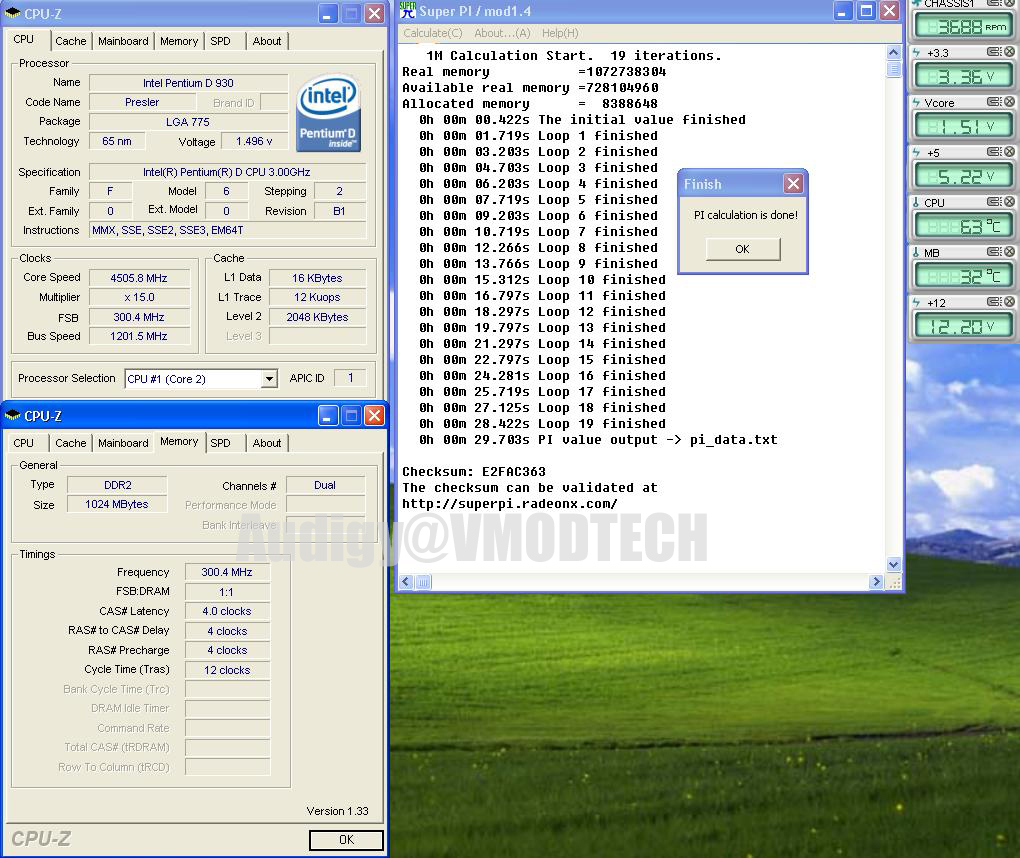The image size is (1020, 858).
Task: Maximize the Super PI window
Action: [866, 11]
